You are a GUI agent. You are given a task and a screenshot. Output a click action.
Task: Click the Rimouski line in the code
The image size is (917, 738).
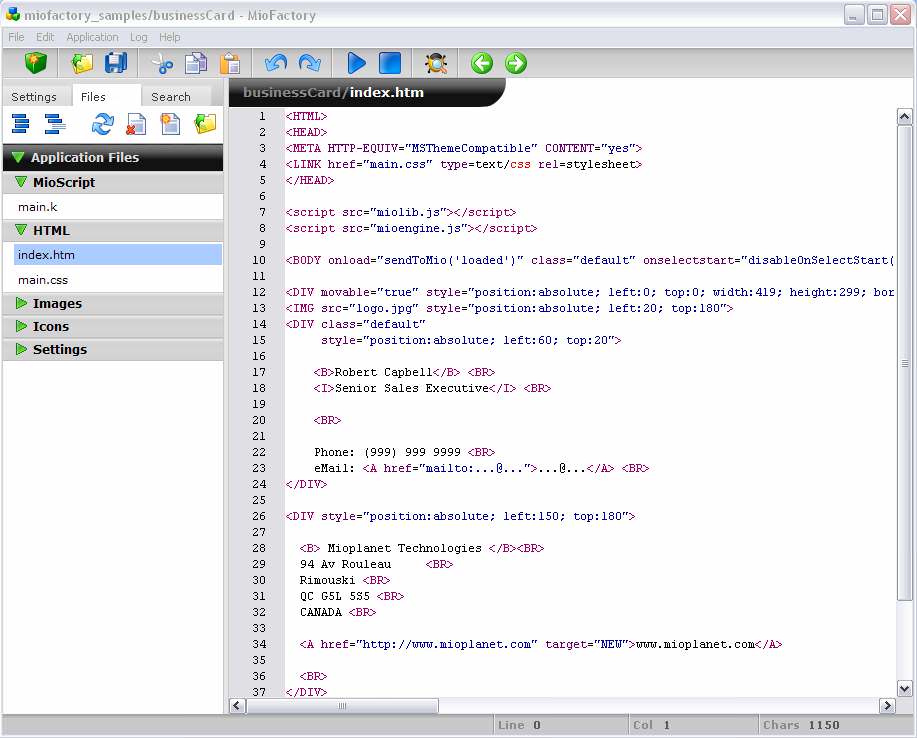[344, 580]
